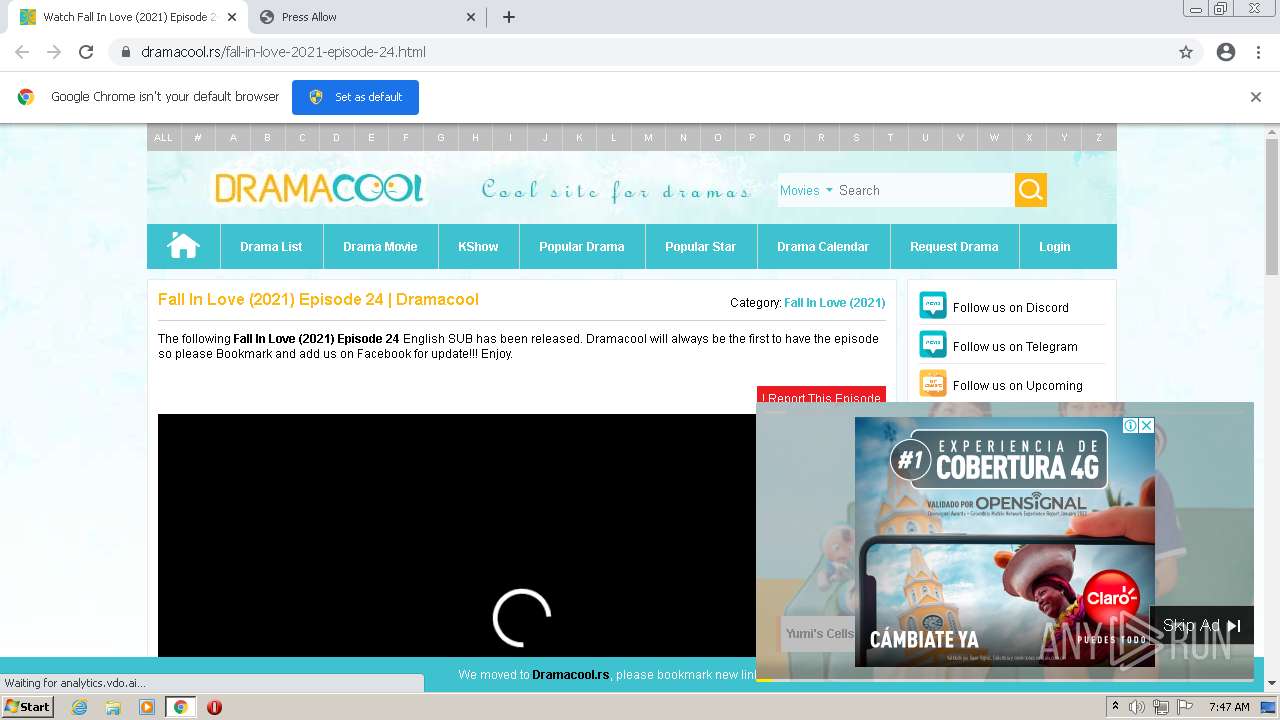The height and width of the screenshot is (720, 1280).
Task: Click the address bar URL
Action: point(283,52)
